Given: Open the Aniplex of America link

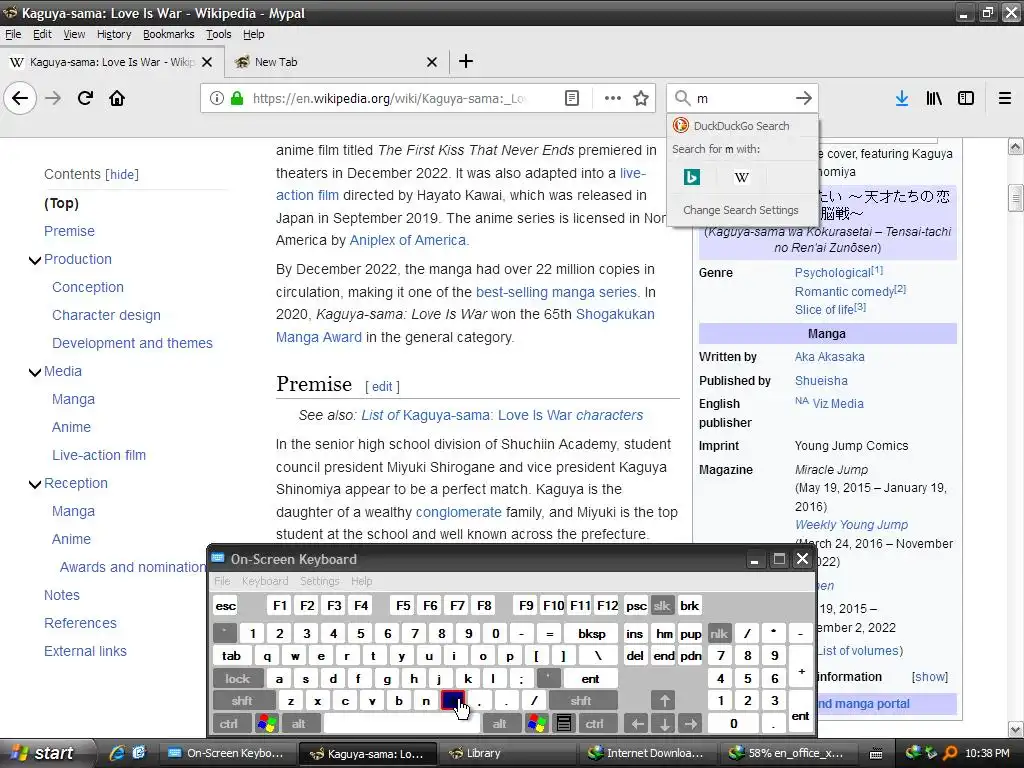Looking at the screenshot, I should [x=408, y=240].
